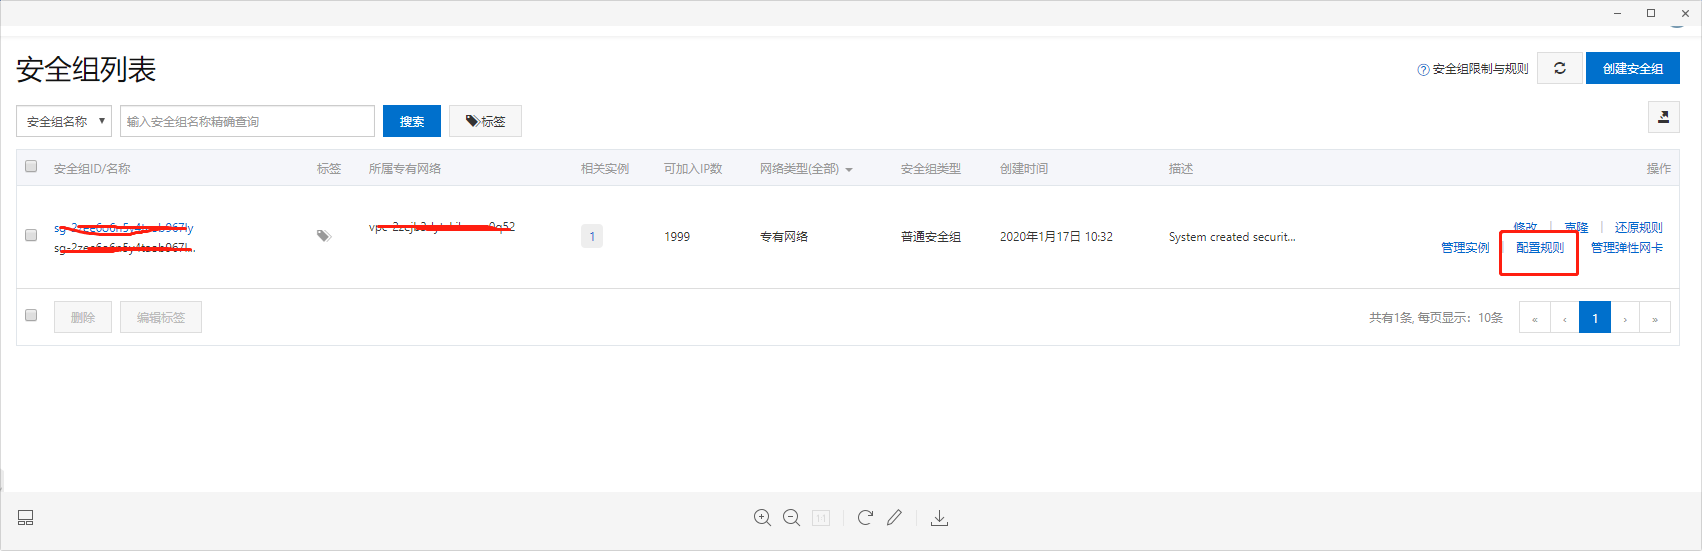Jump to last page with » button
The width and height of the screenshot is (1702, 551).
click(1655, 318)
